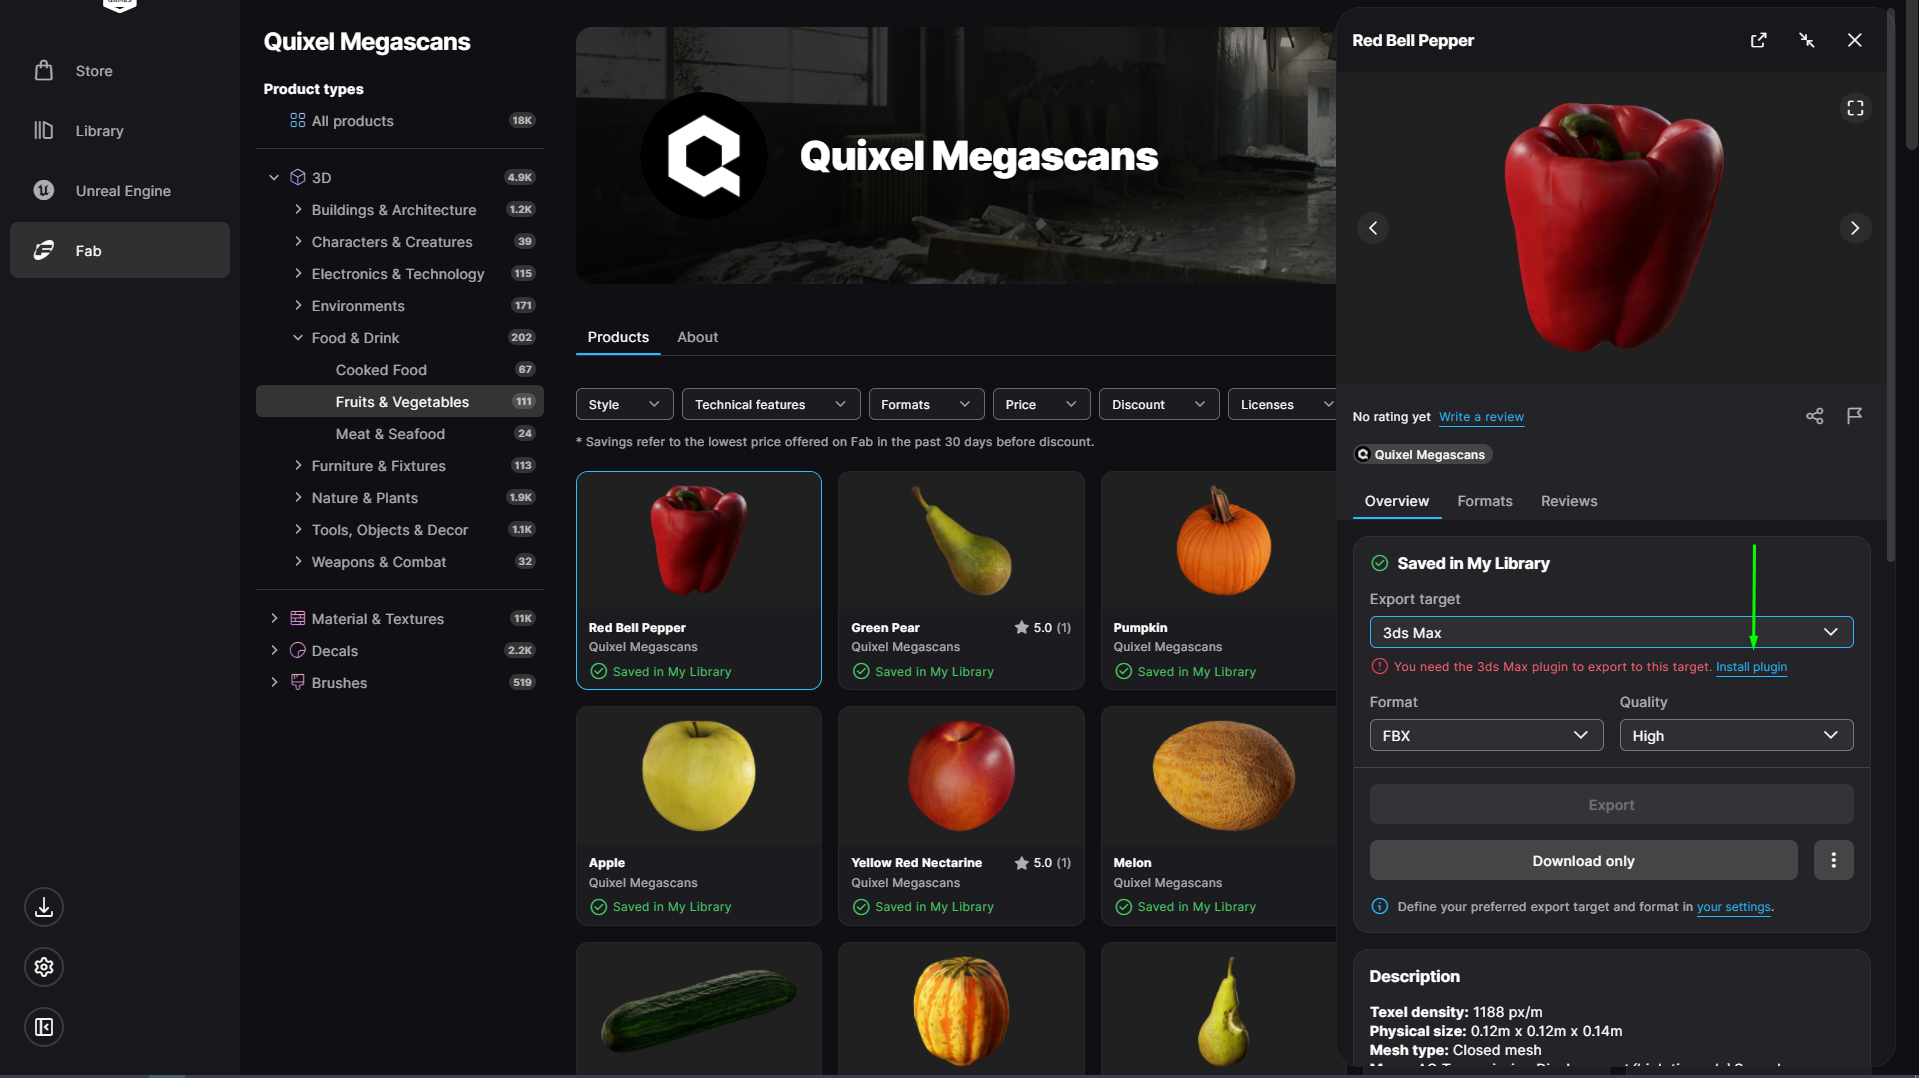Open the High quality dropdown
This screenshot has height=1078, width=1919.
coord(1736,736)
